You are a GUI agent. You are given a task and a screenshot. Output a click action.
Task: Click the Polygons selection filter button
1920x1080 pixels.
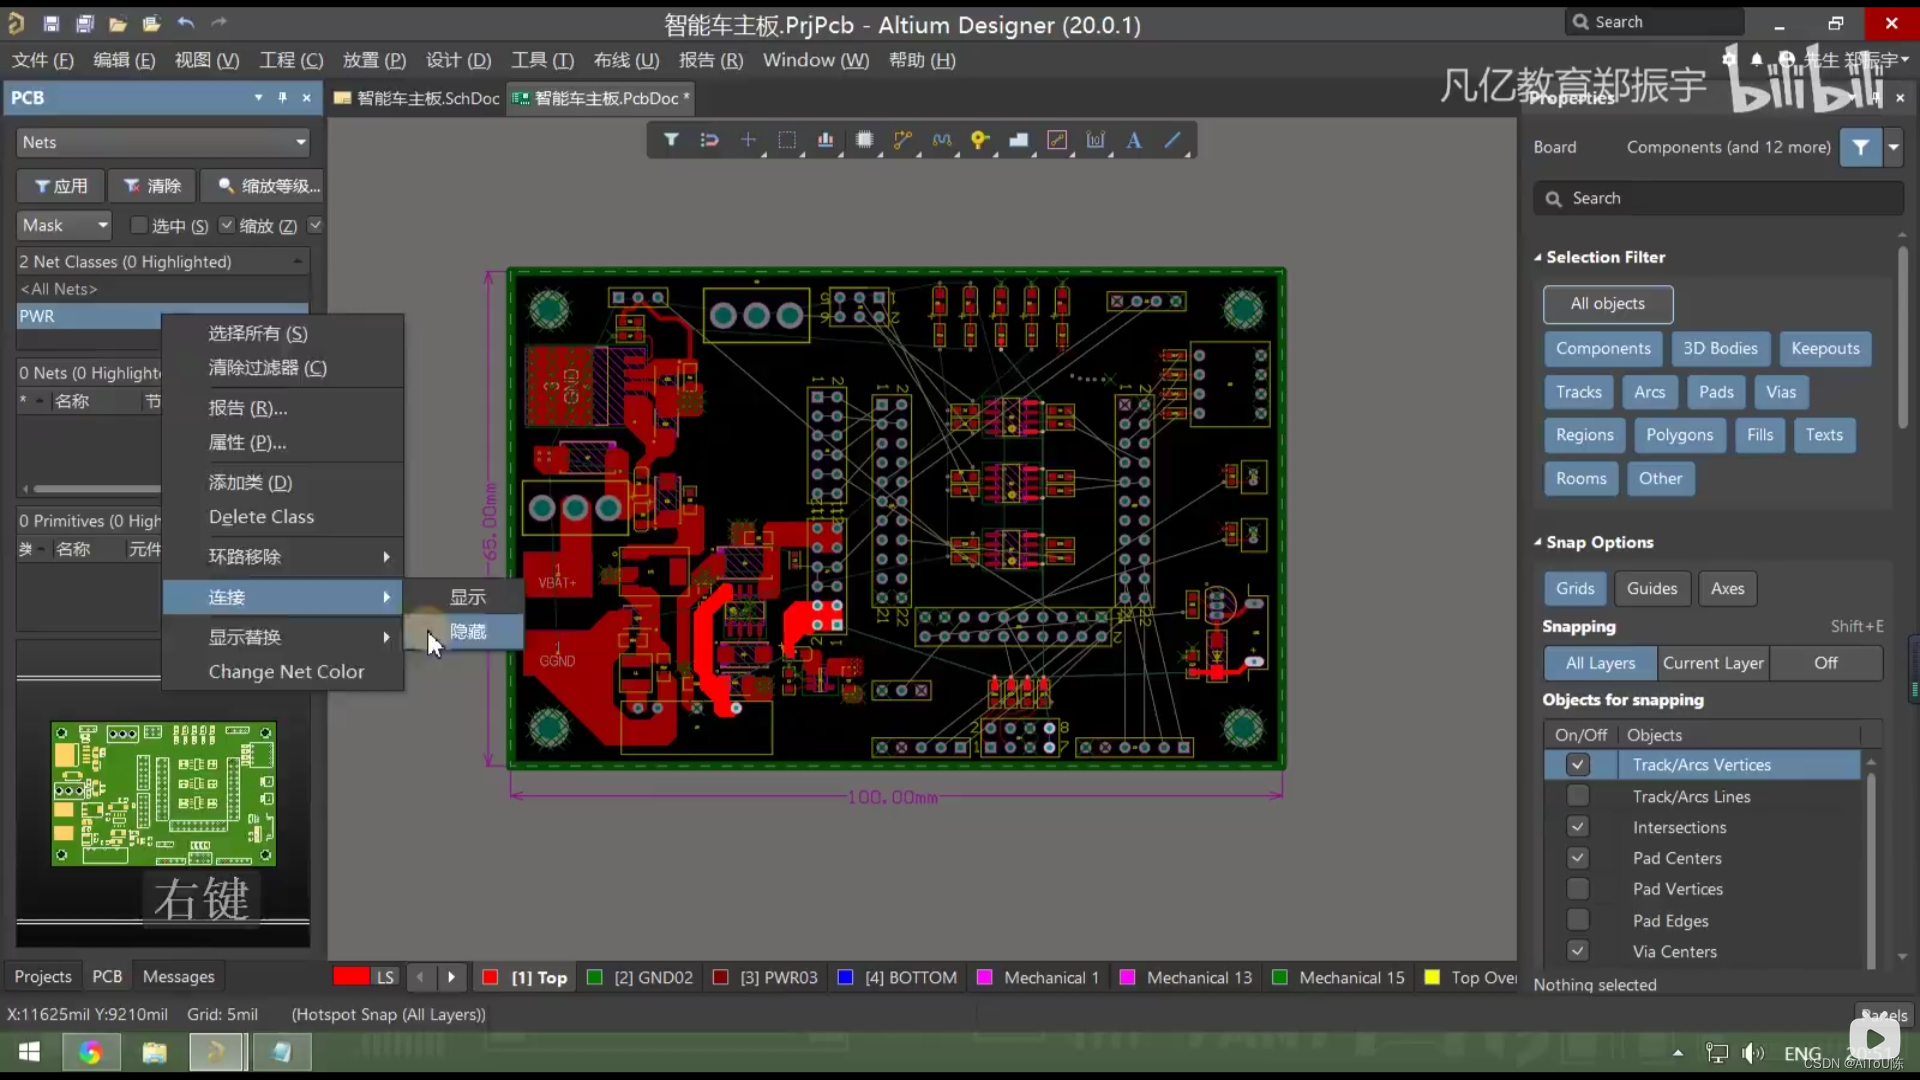point(1679,435)
